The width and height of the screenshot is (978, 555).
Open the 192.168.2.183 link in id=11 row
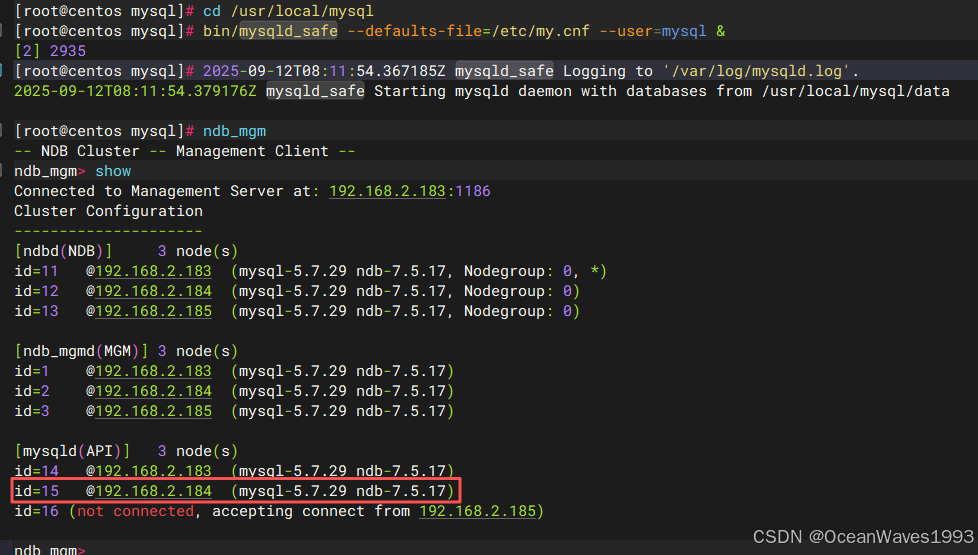153,271
